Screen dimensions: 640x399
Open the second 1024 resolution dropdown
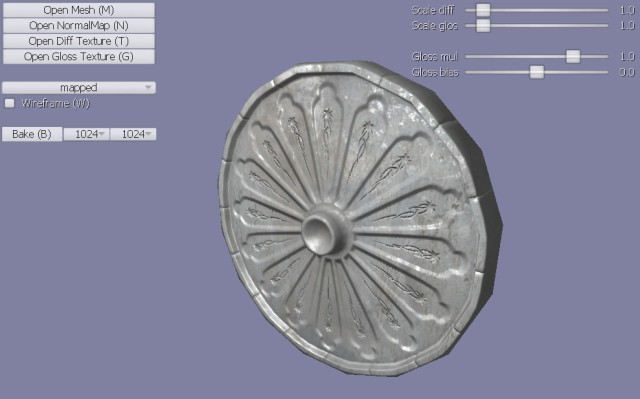tap(133, 134)
